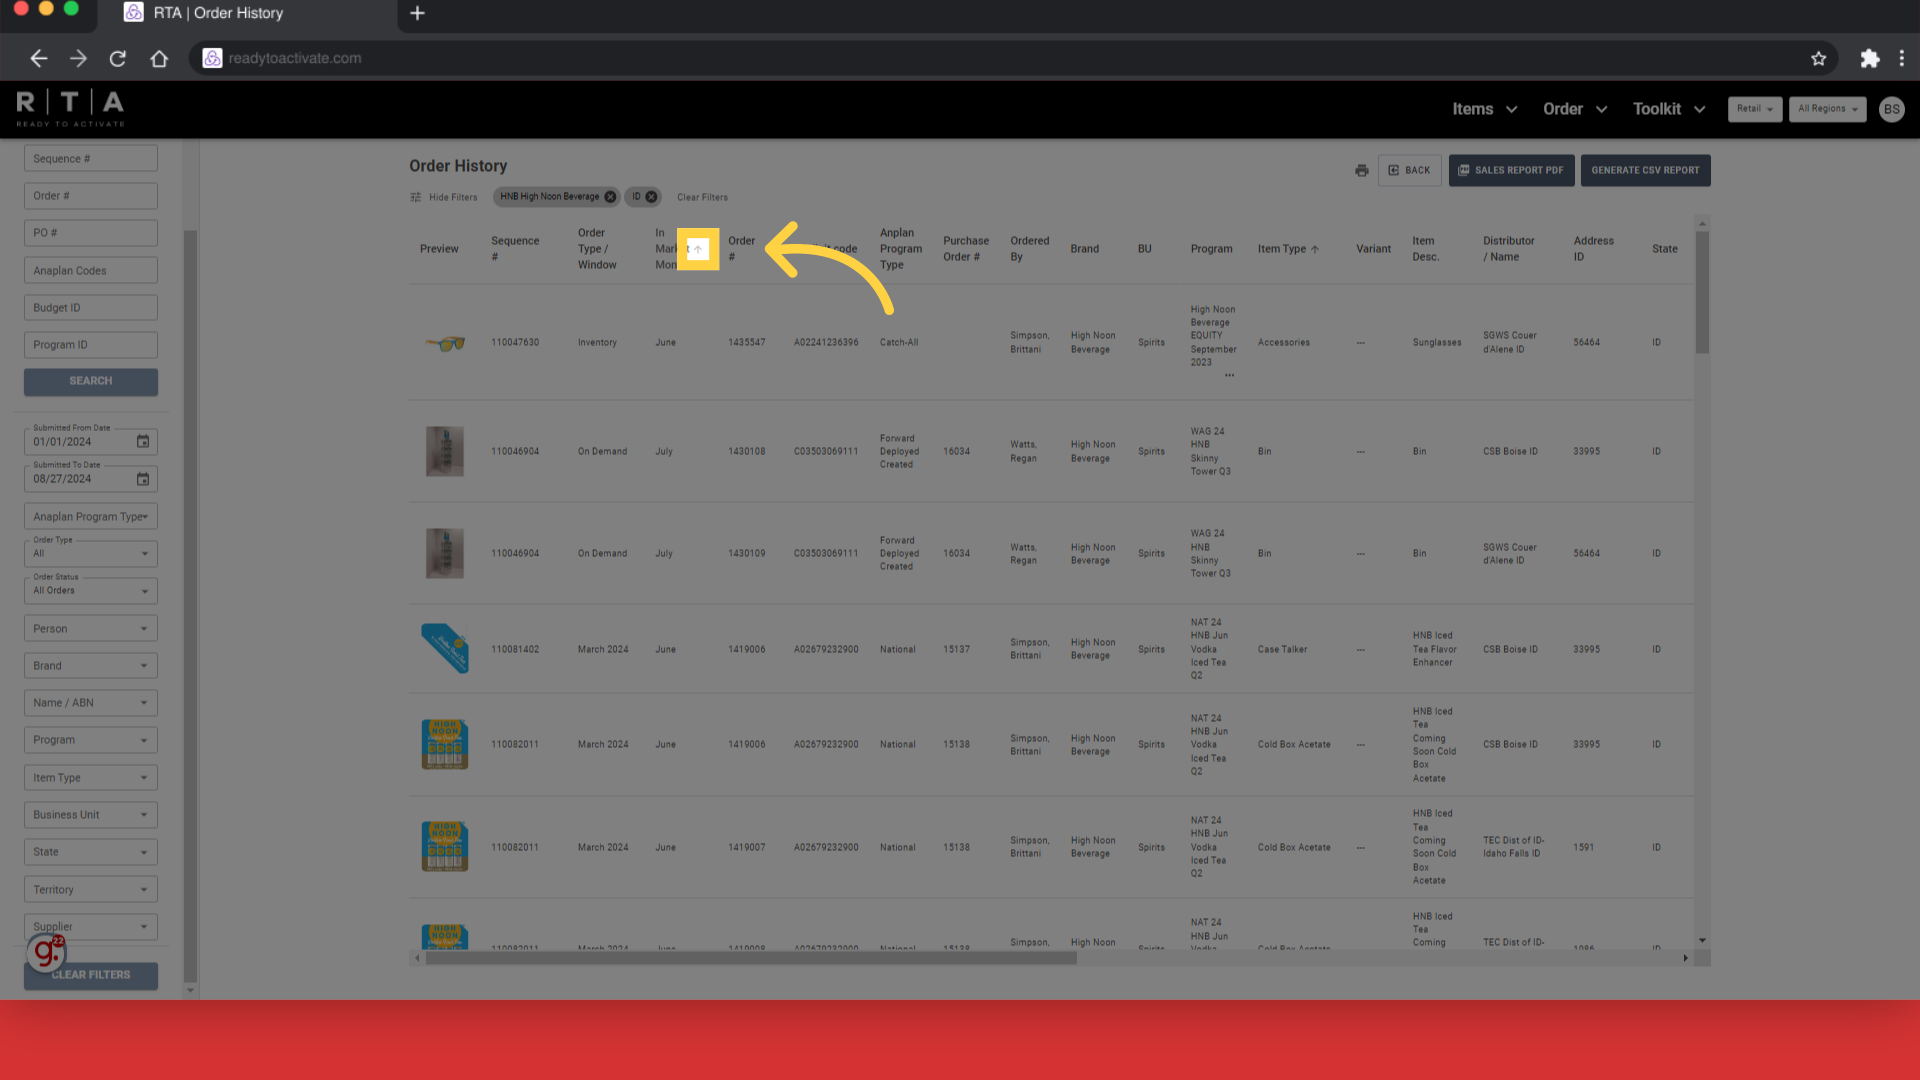
Task: Open the browser extensions puzzle icon
Action: pyautogui.click(x=1869, y=59)
